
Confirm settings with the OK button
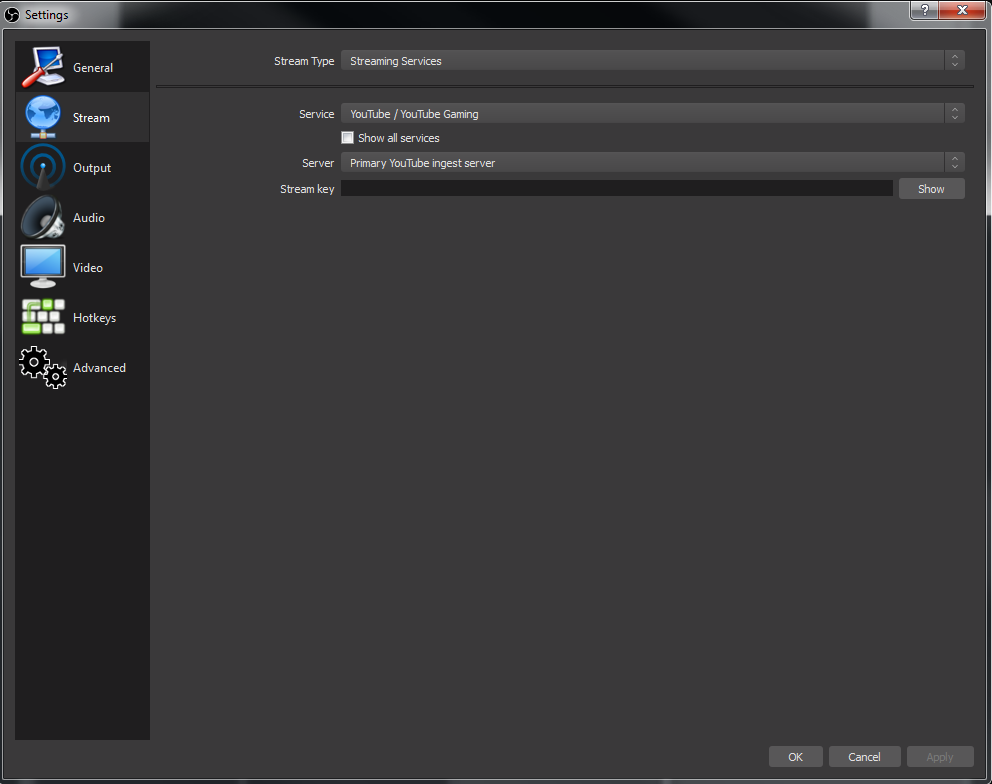[795, 757]
